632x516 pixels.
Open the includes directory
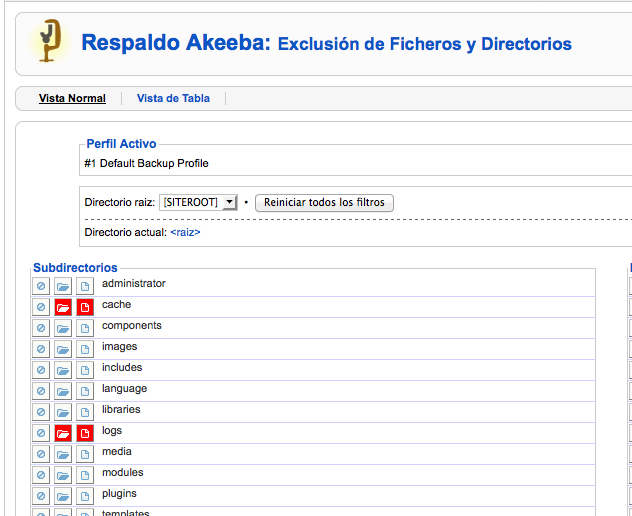(122, 367)
